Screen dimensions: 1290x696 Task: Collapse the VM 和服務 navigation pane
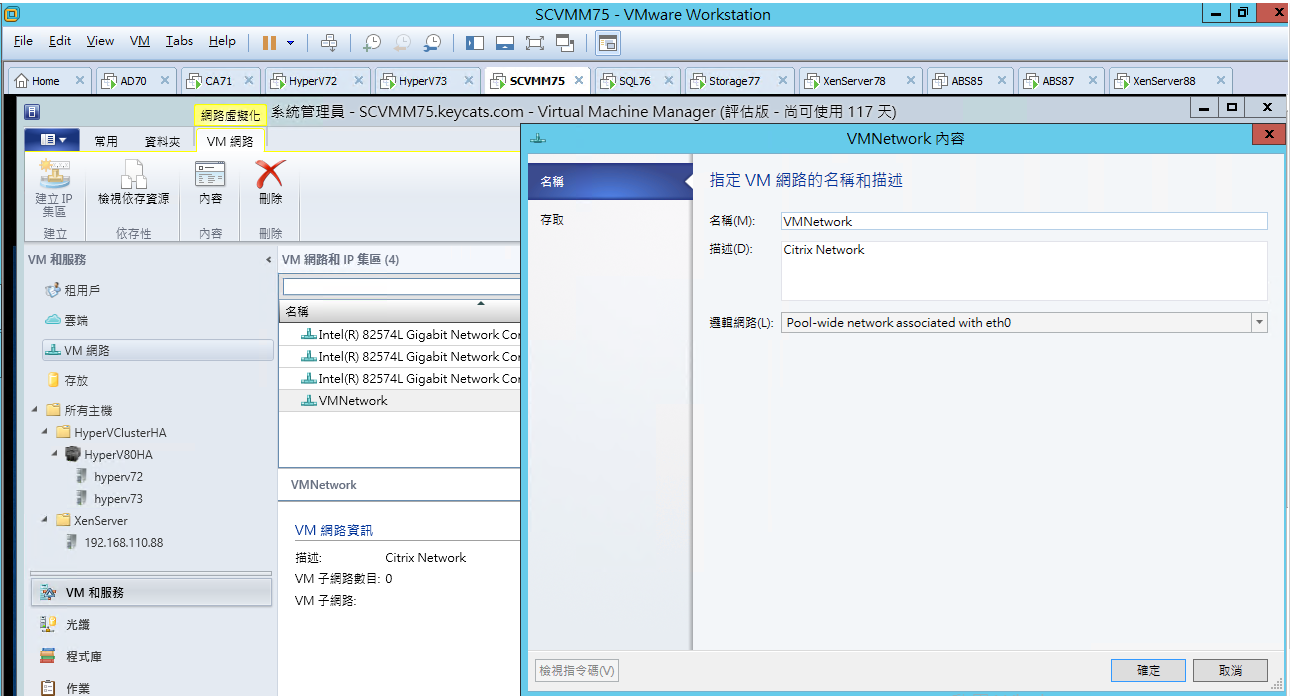pos(268,260)
